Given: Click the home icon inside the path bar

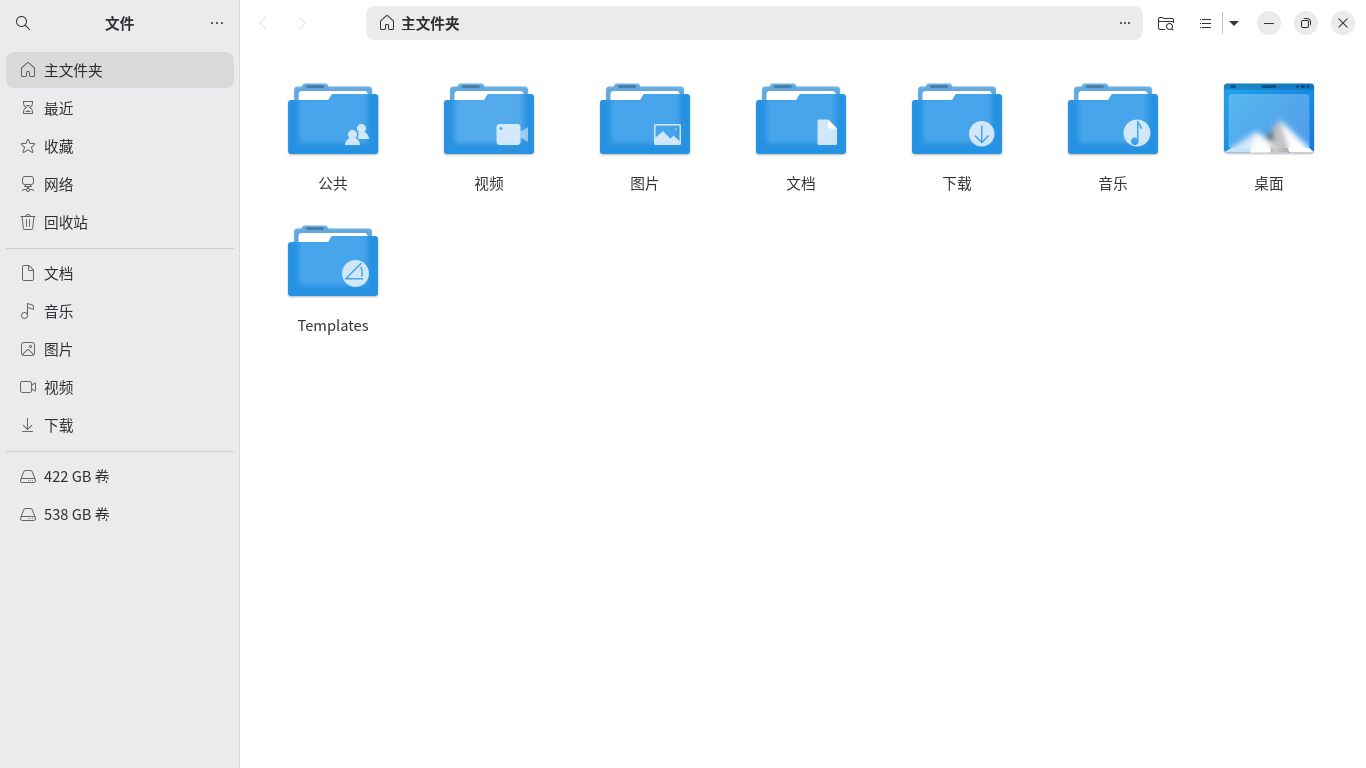Looking at the screenshot, I should [x=386, y=22].
